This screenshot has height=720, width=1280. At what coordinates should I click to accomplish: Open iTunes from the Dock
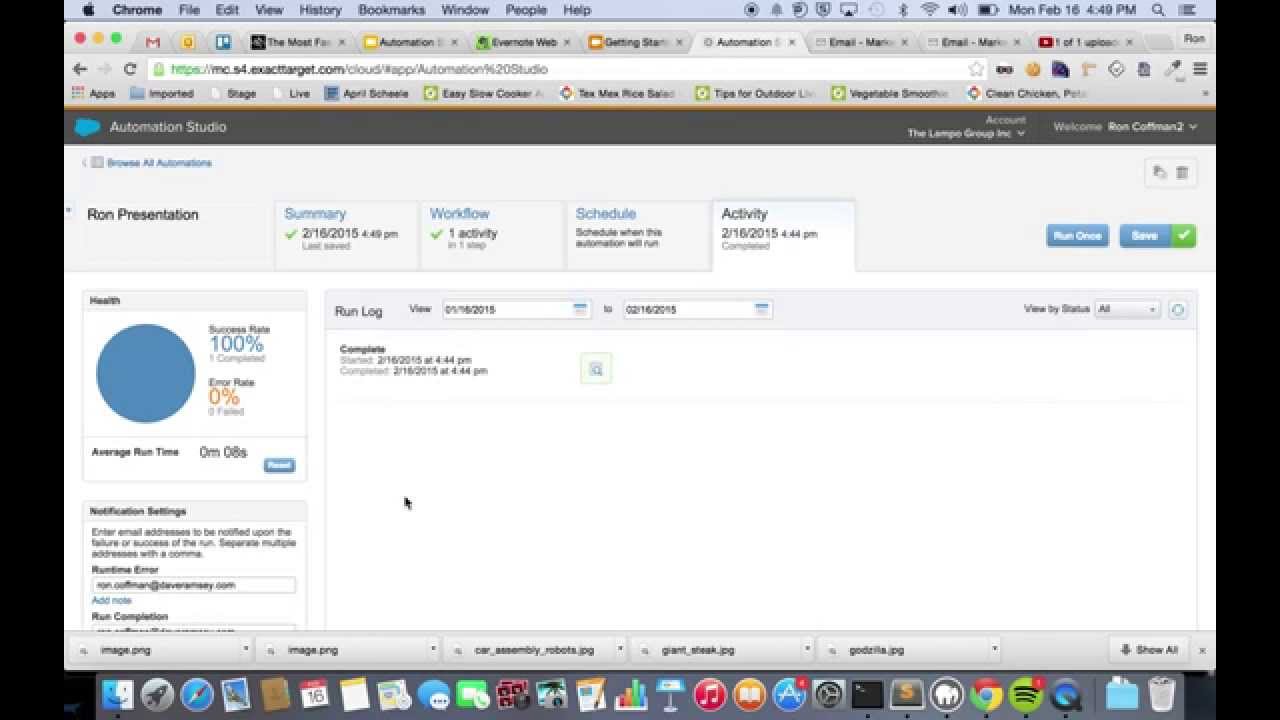tap(709, 694)
